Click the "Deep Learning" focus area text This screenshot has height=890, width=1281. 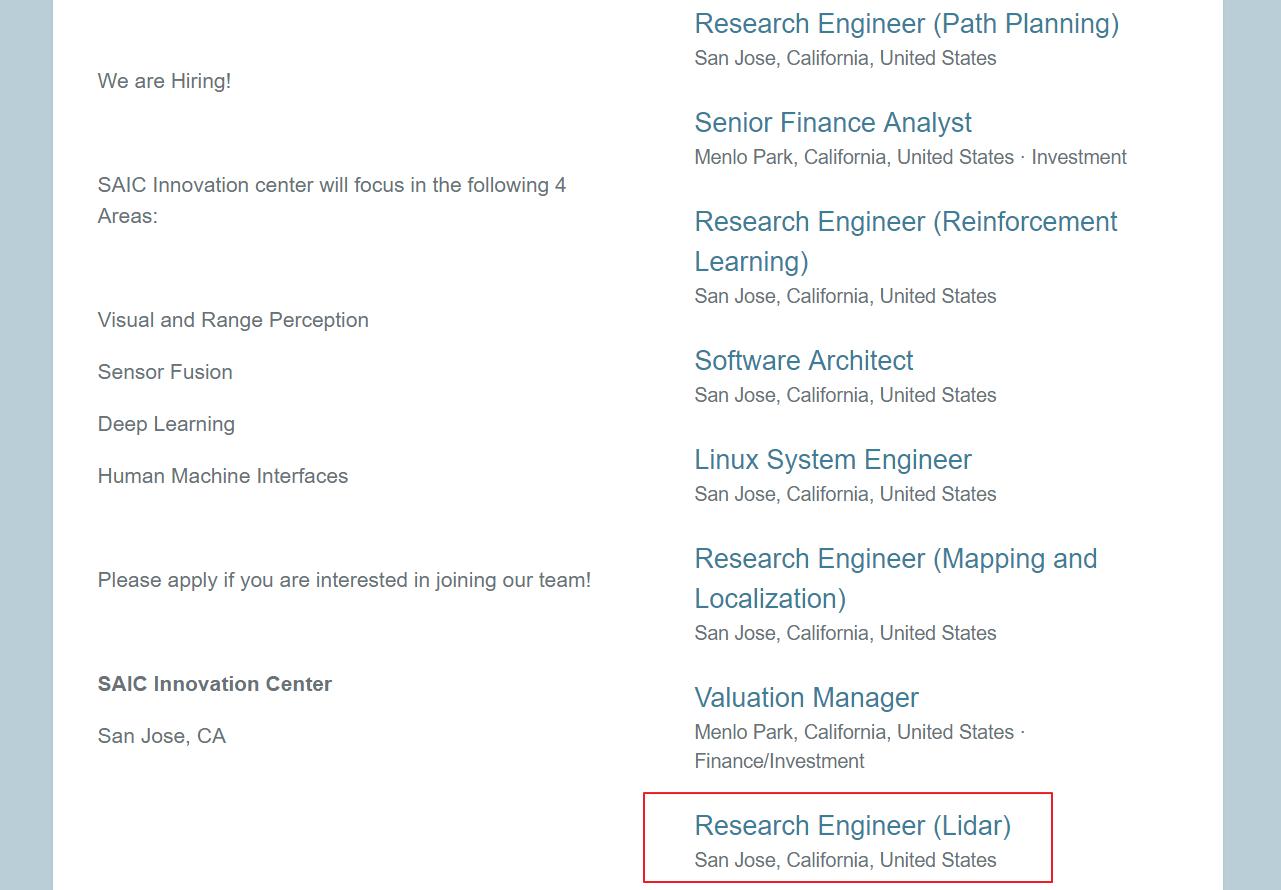[166, 424]
